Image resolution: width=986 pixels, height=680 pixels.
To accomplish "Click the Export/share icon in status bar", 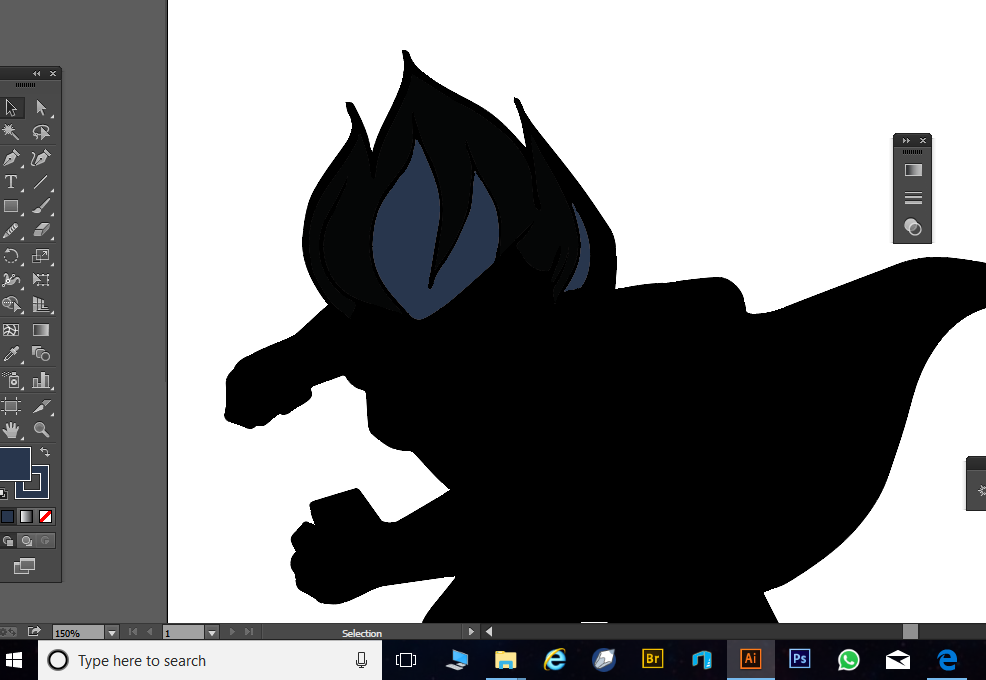I will click(x=34, y=631).
